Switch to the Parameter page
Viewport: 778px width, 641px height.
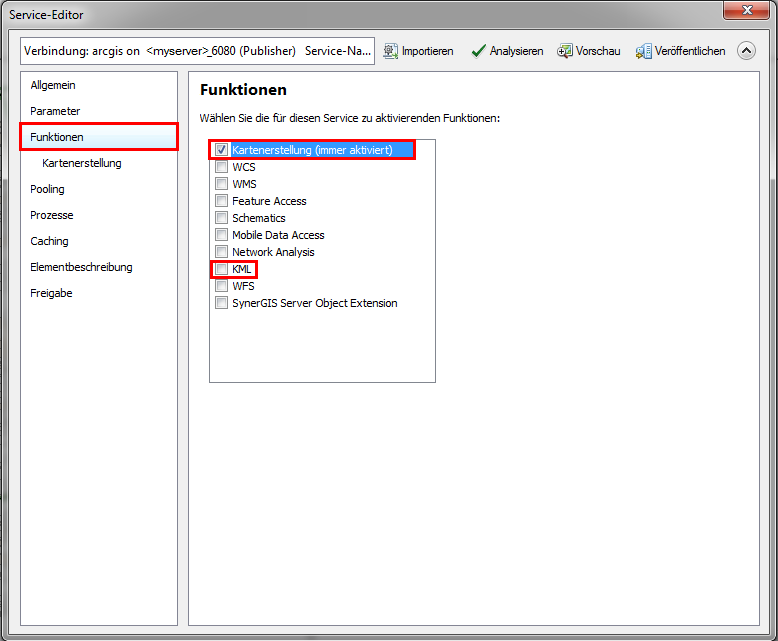[55, 111]
